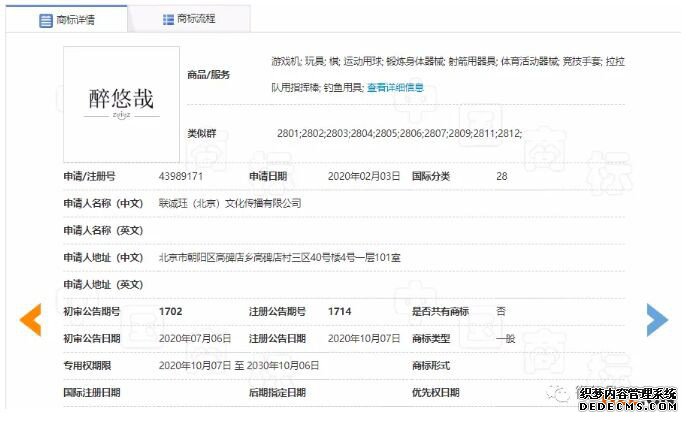Select registration number 43989171
This screenshot has height=421, width=688.
click(181, 176)
